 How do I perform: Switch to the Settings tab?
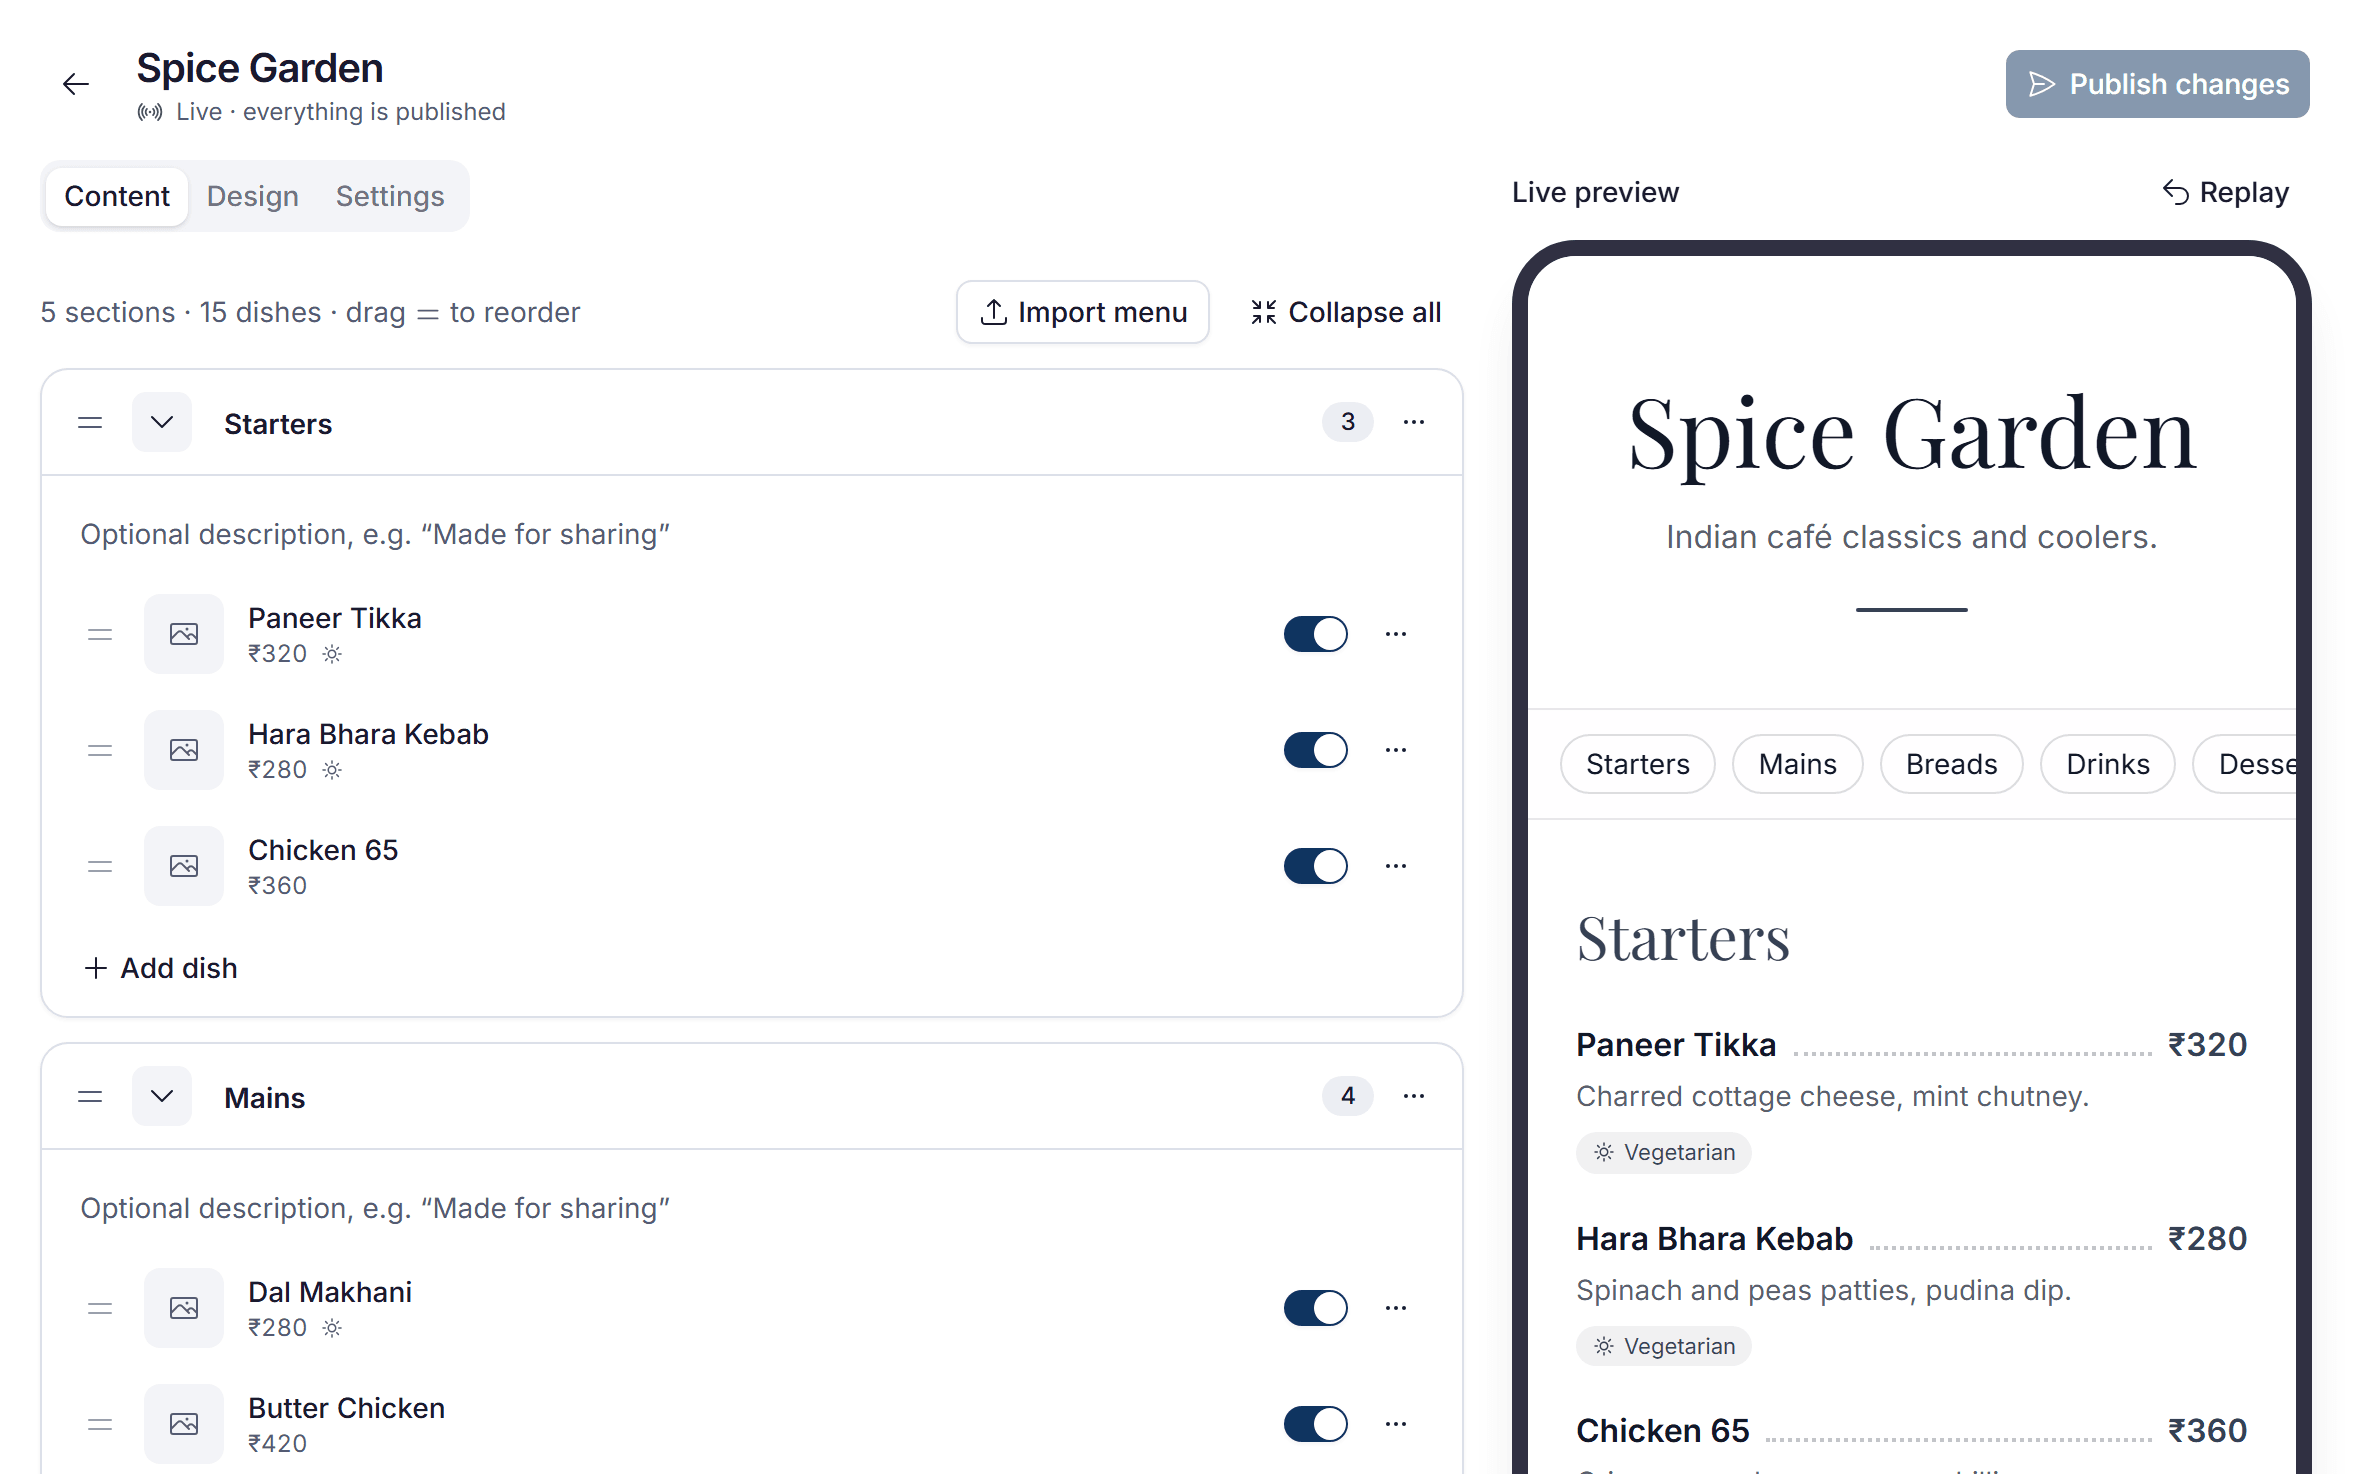390,196
